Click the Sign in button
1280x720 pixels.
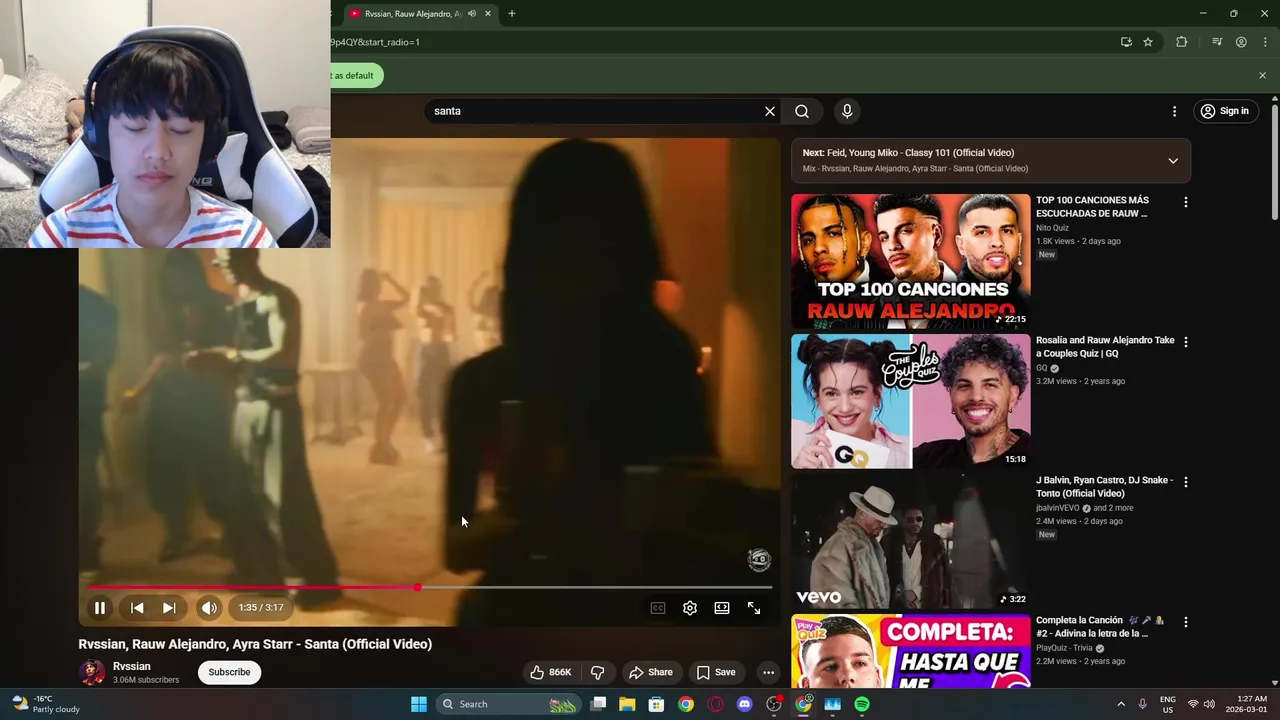[1225, 111]
